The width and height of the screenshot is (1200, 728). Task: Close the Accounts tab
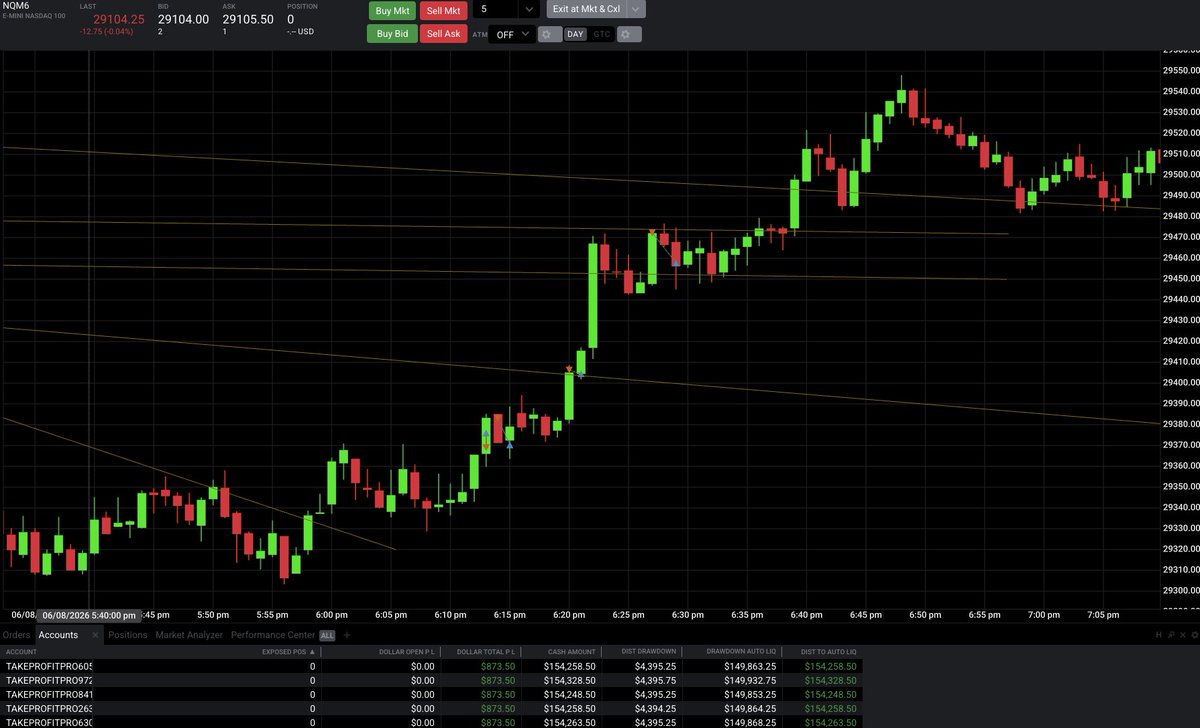95,635
